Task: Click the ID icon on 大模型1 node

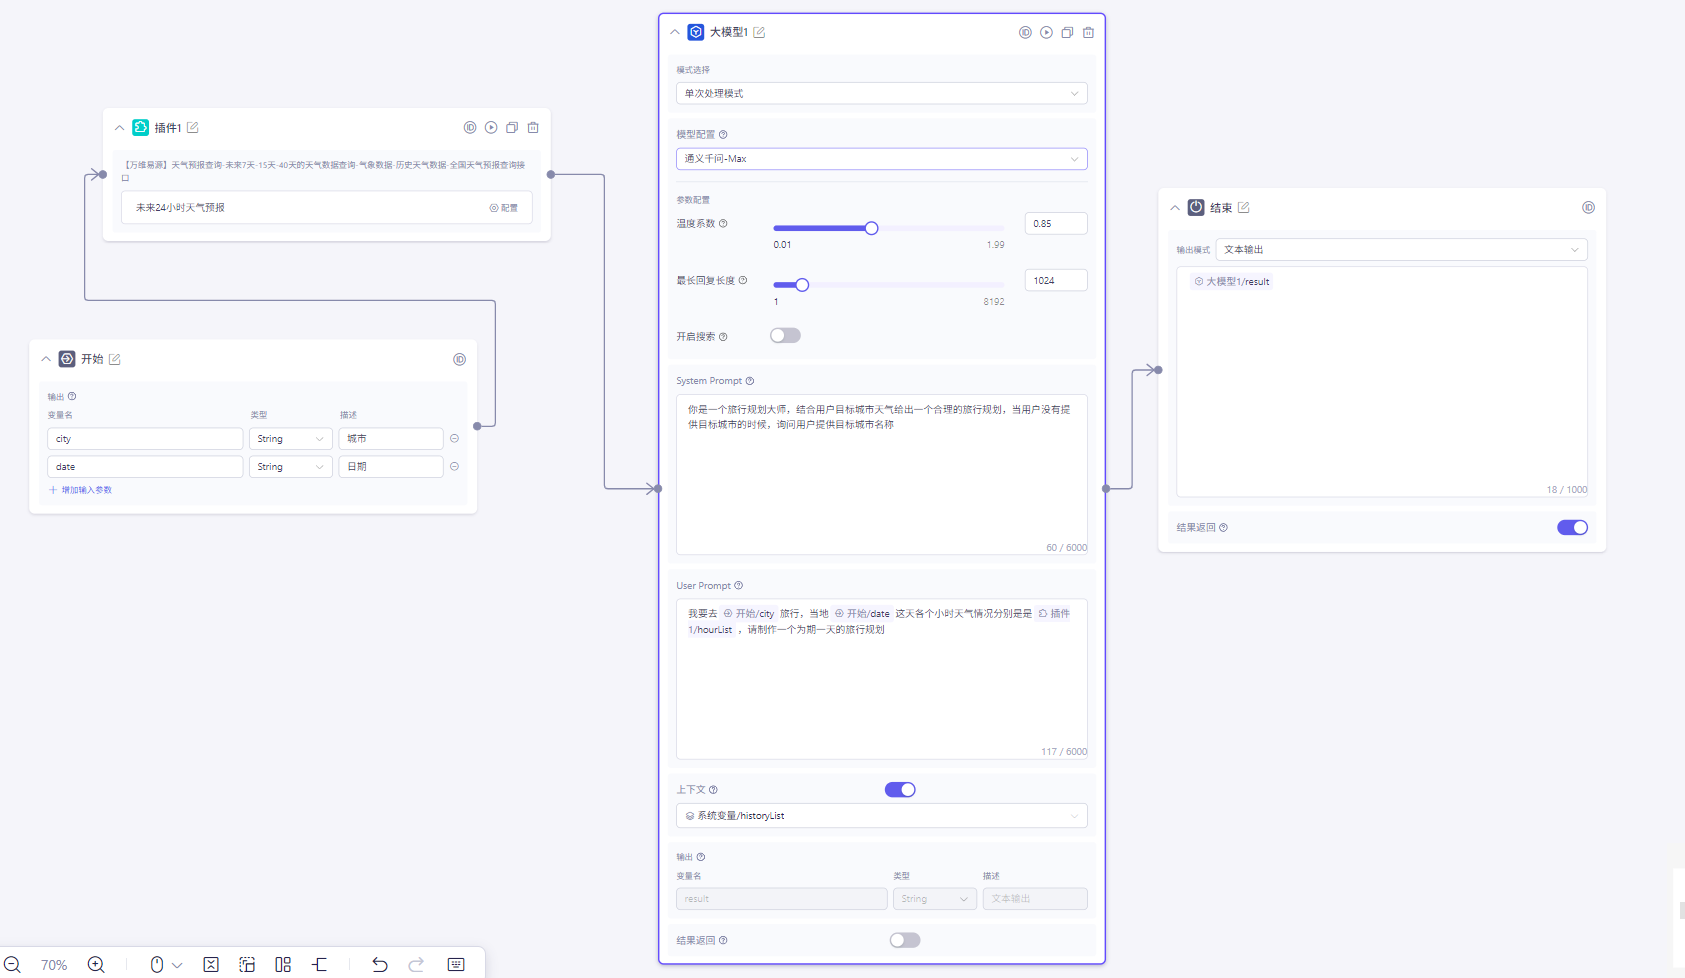Action: click(1025, 33)
